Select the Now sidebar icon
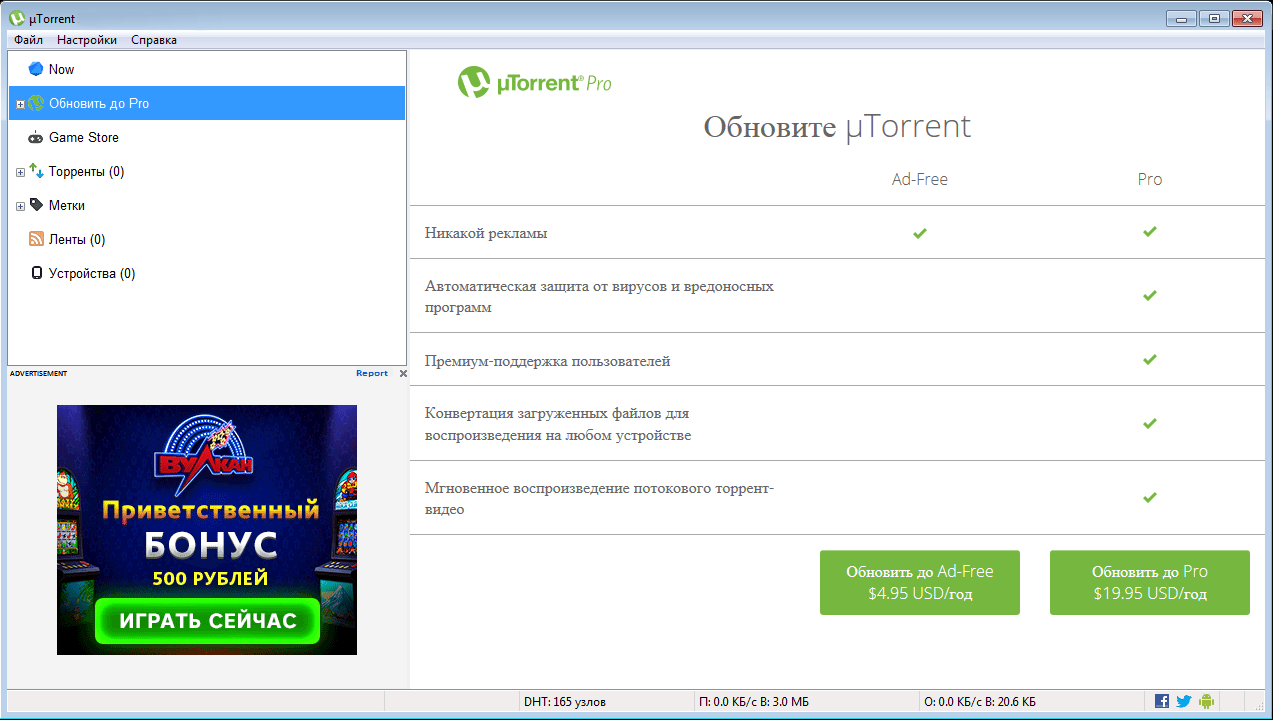 click(37, 68)
